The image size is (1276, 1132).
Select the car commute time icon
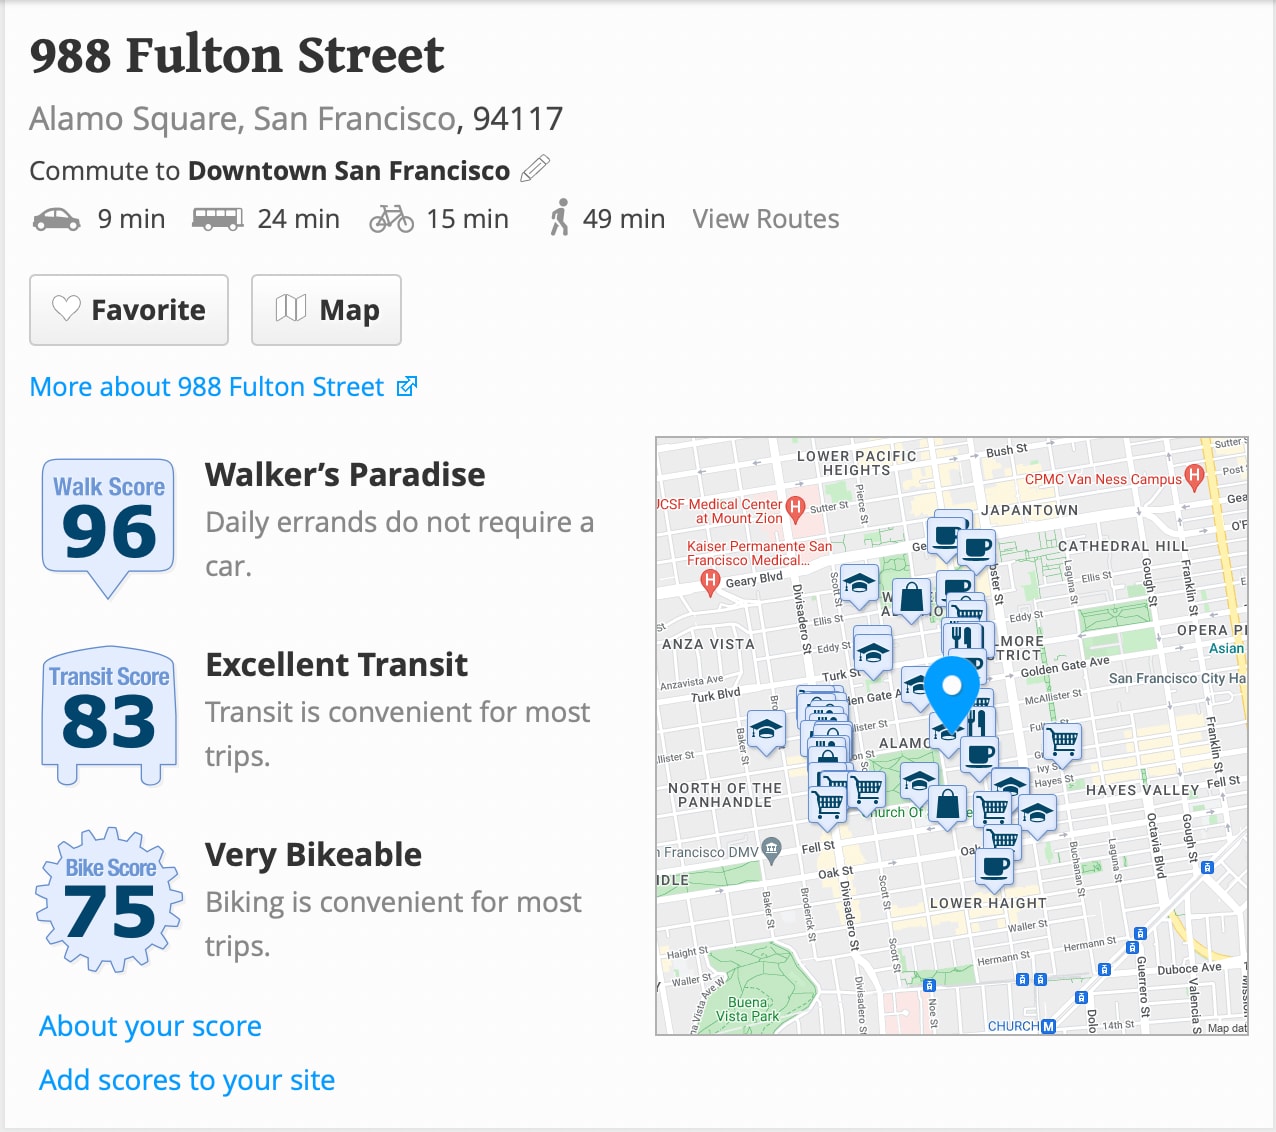(57, 219)
